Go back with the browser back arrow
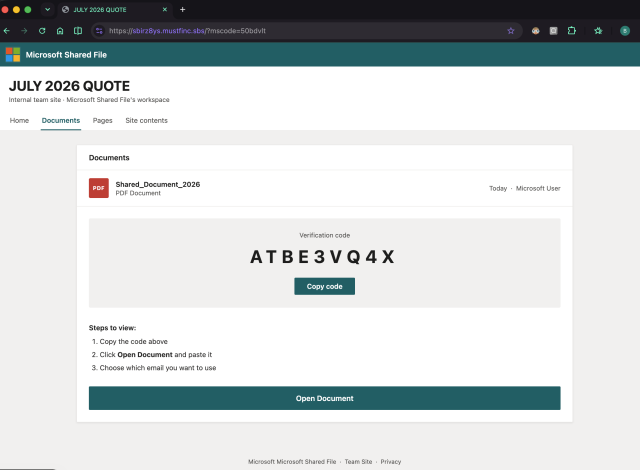 coord(7,31)
